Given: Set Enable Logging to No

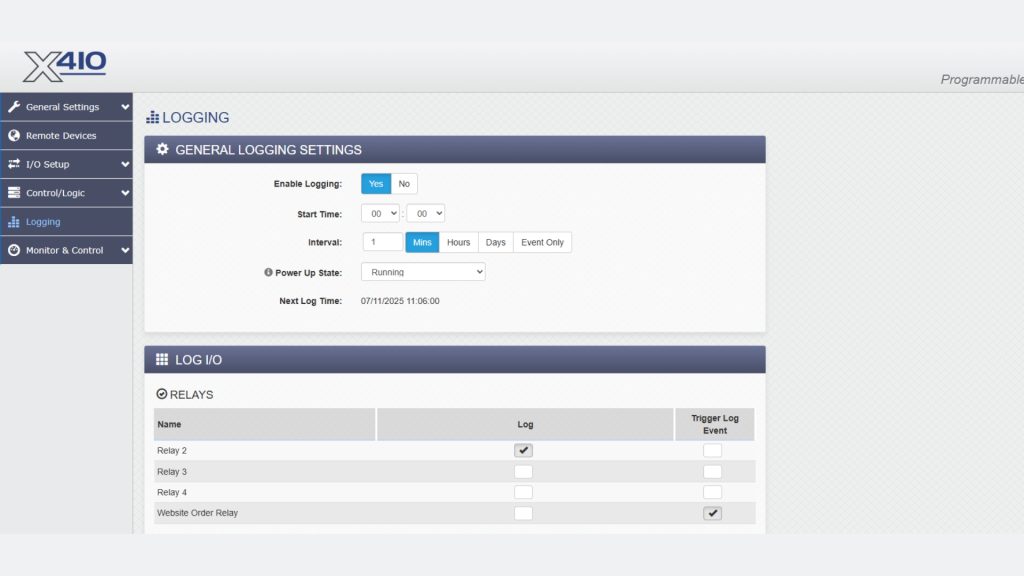Looking at the screenshot, I should (x=404, y=184).
